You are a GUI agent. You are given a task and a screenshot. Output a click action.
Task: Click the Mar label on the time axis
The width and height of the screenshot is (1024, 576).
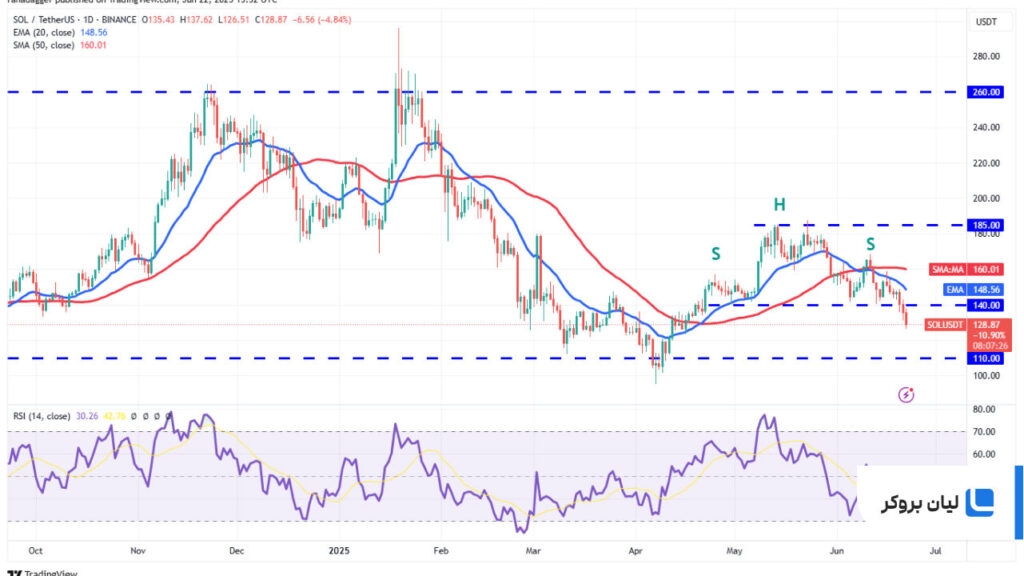533,551
